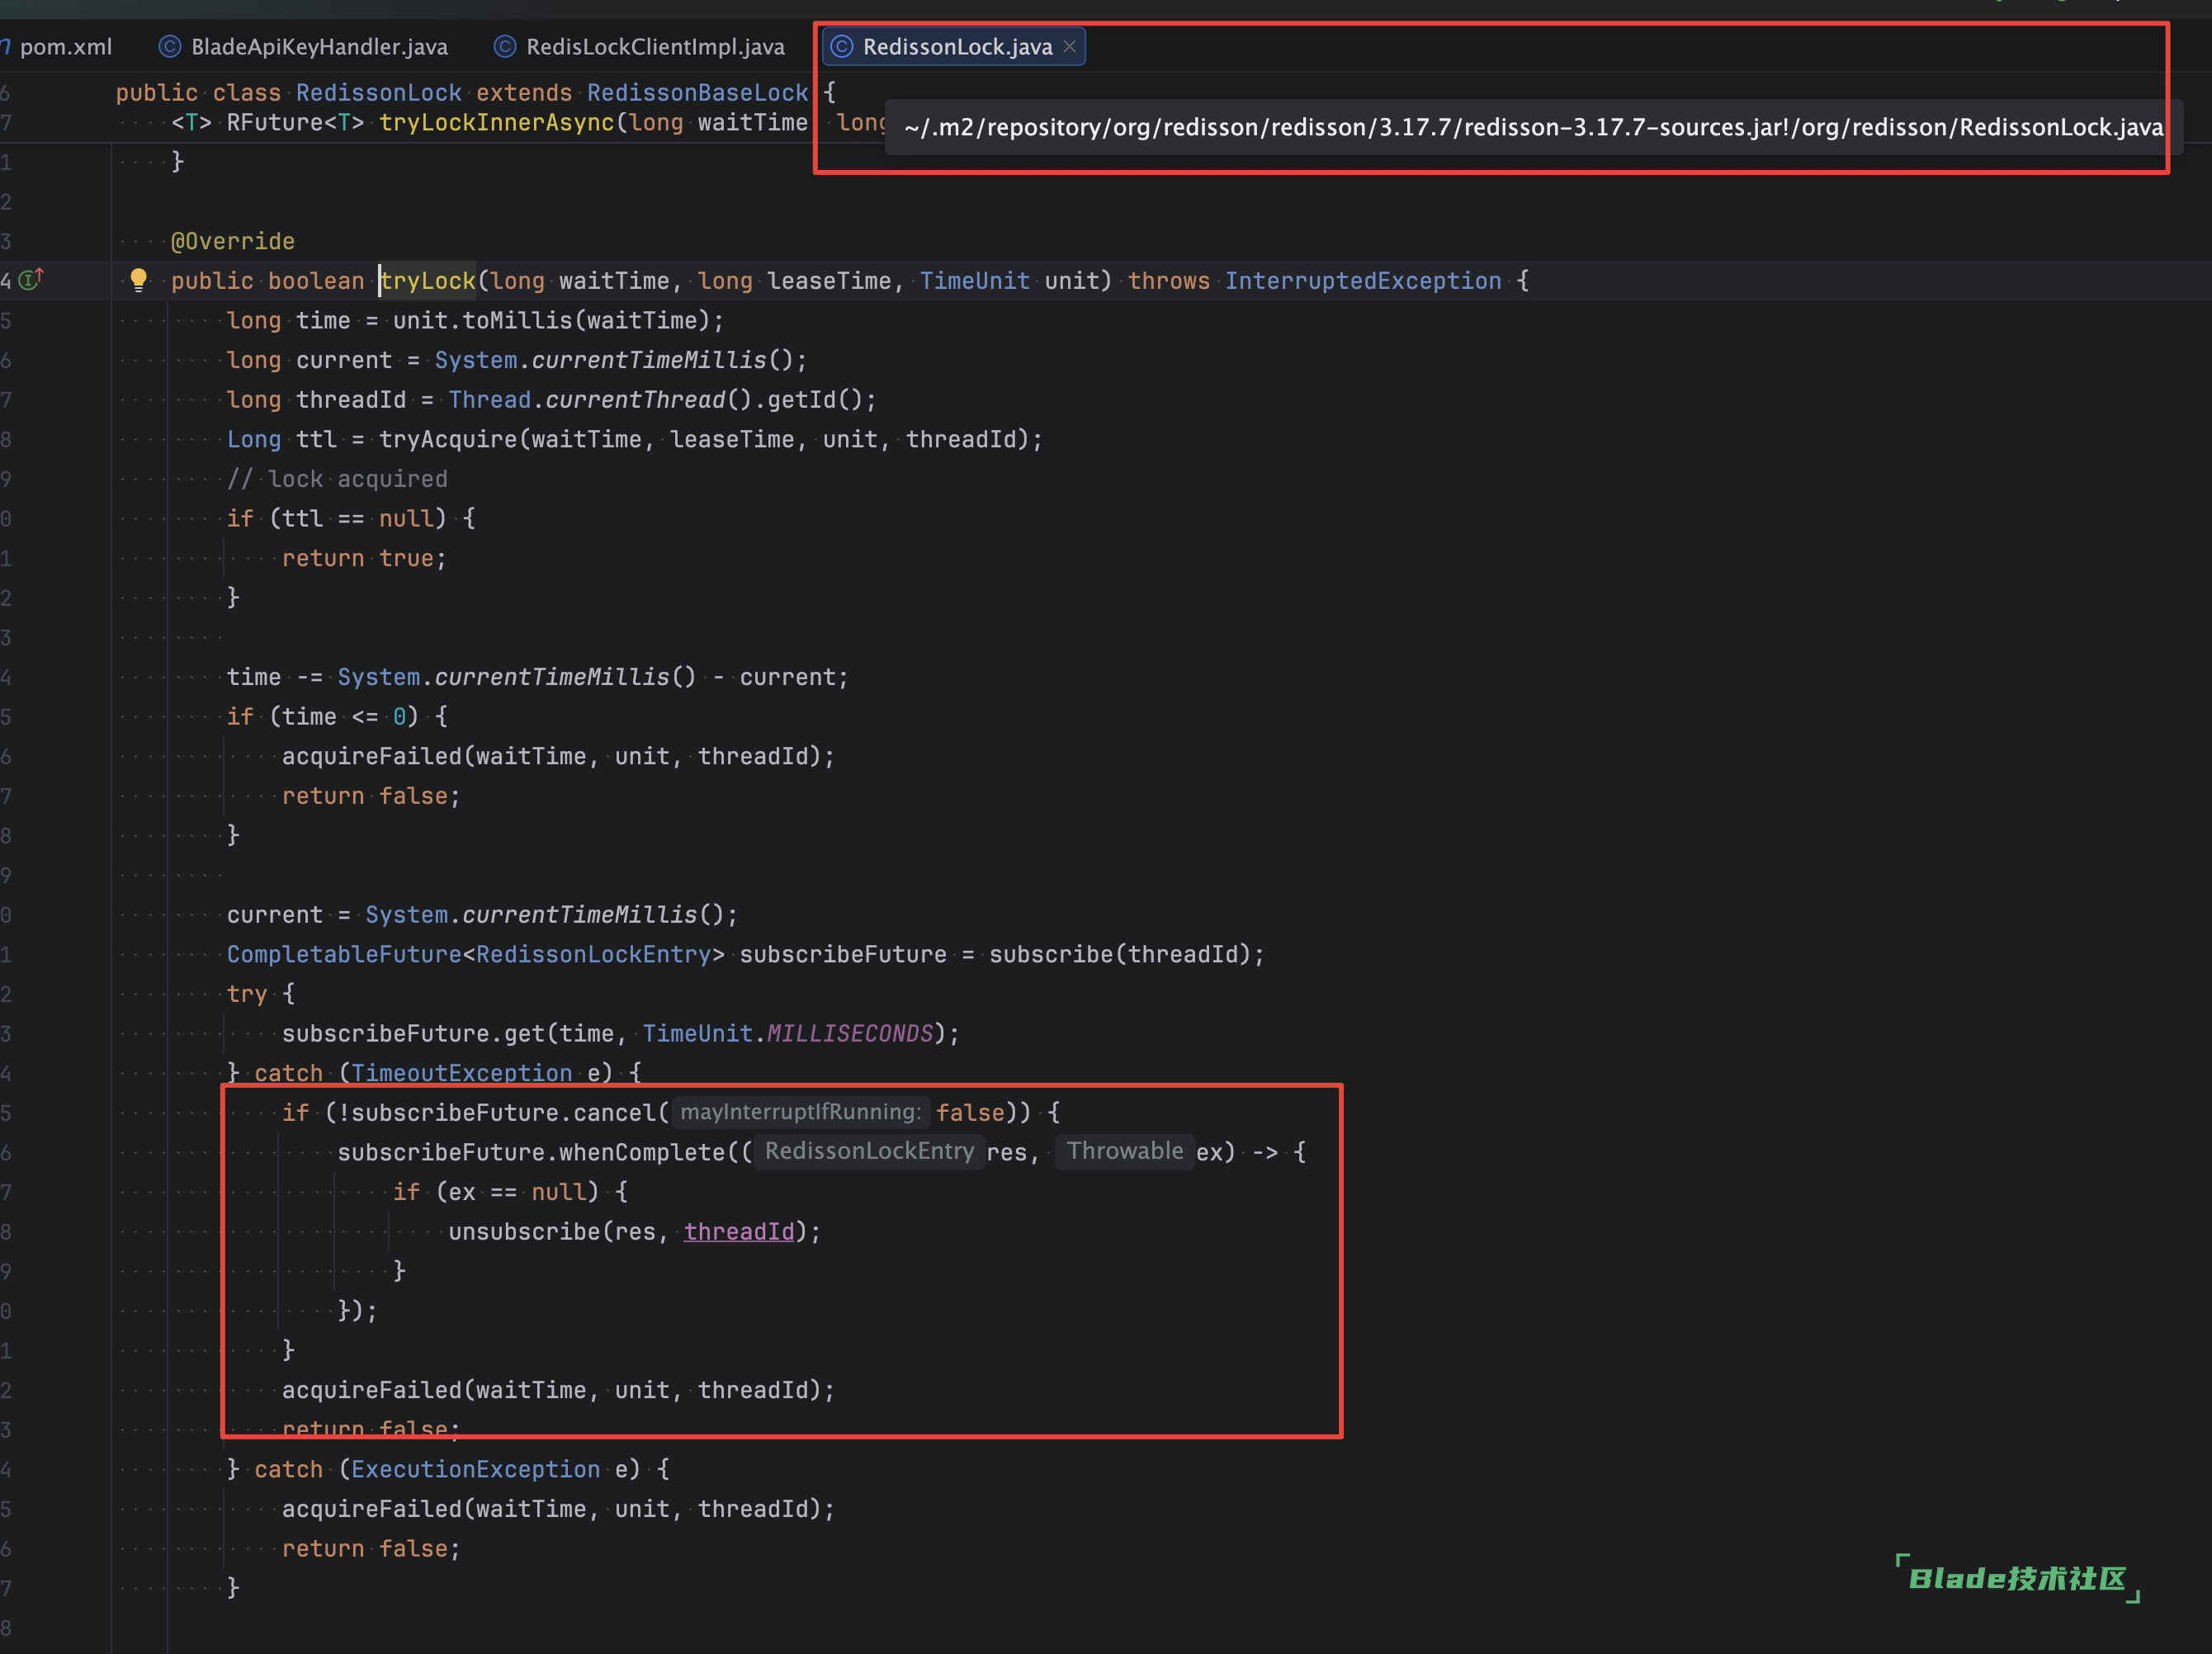Click the @Override annotation

232,241
